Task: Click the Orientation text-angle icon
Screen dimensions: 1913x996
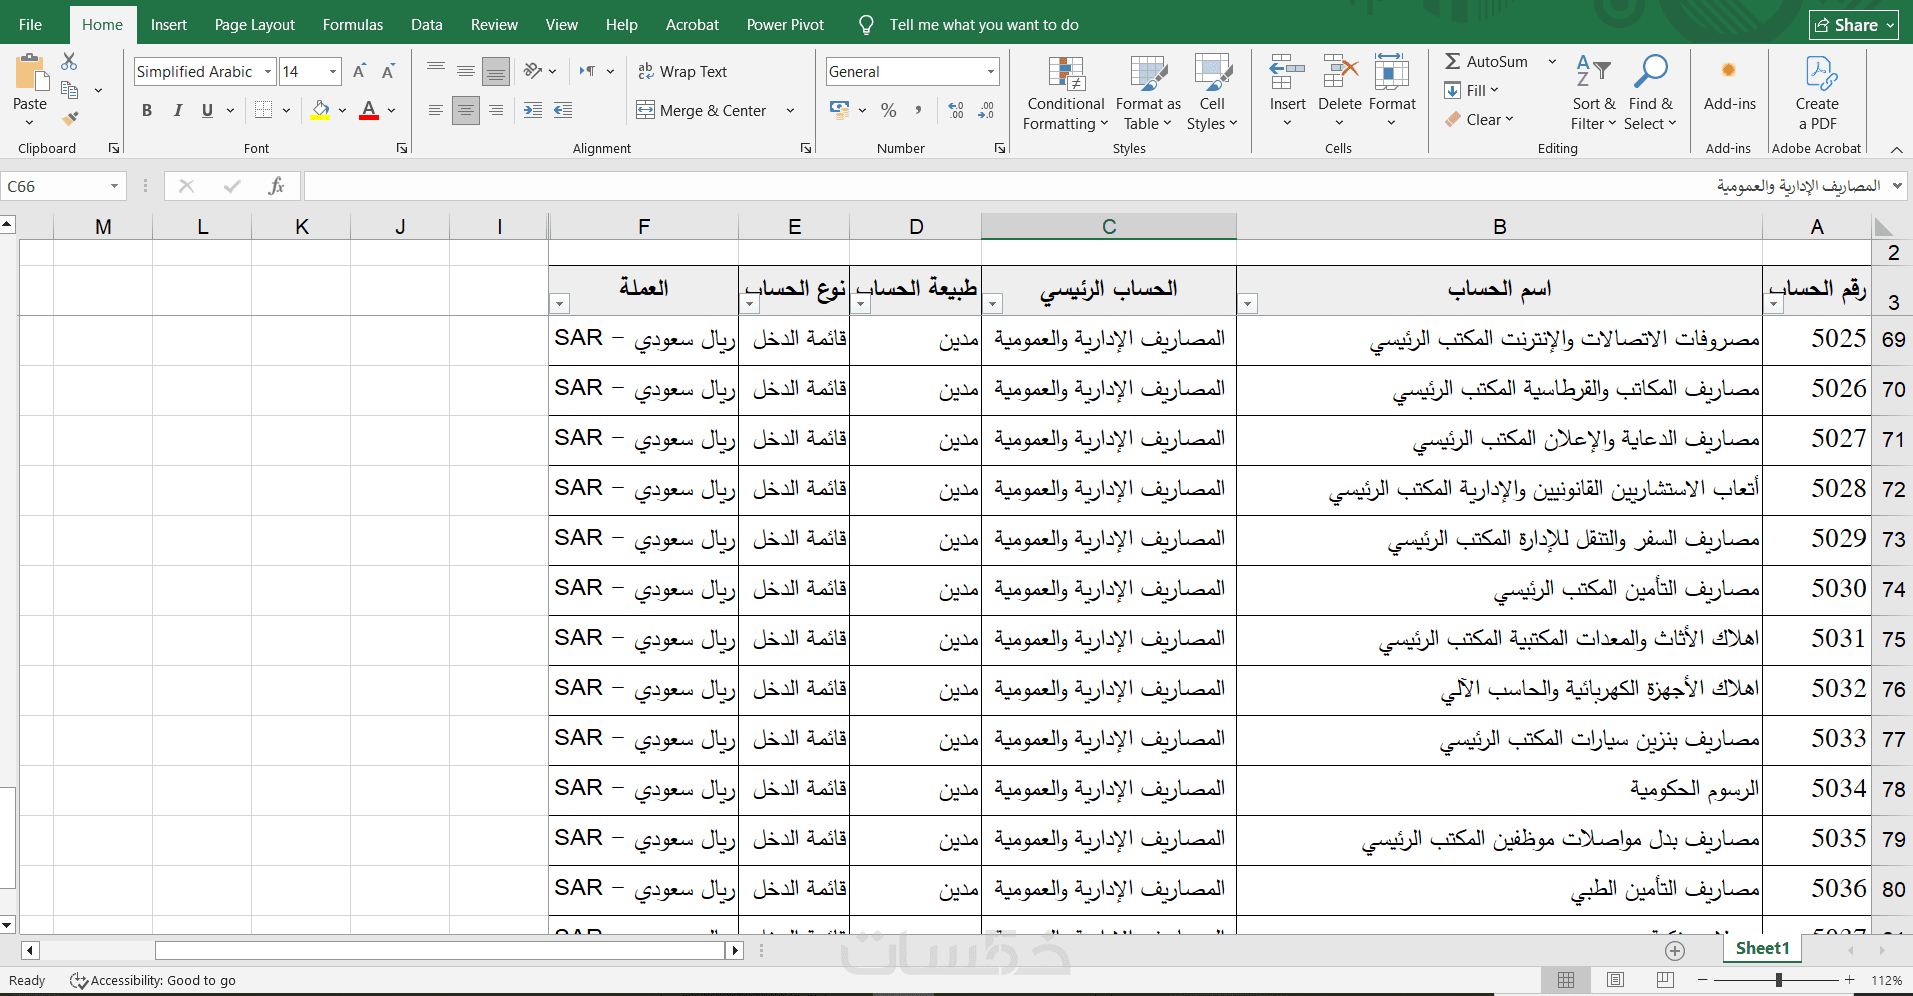Action: [x=533, y=71]
